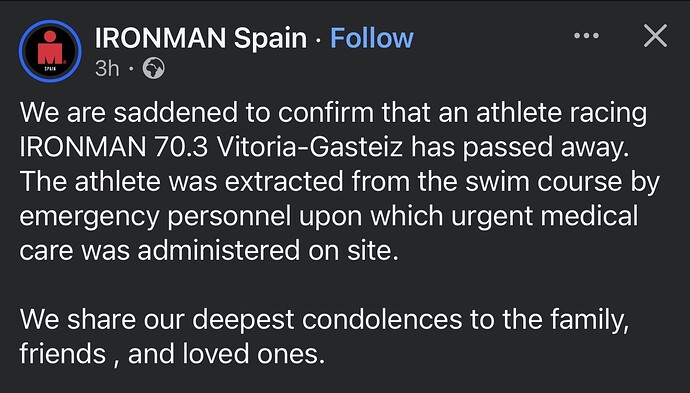Click the globe public audience icon

point(154,68)
